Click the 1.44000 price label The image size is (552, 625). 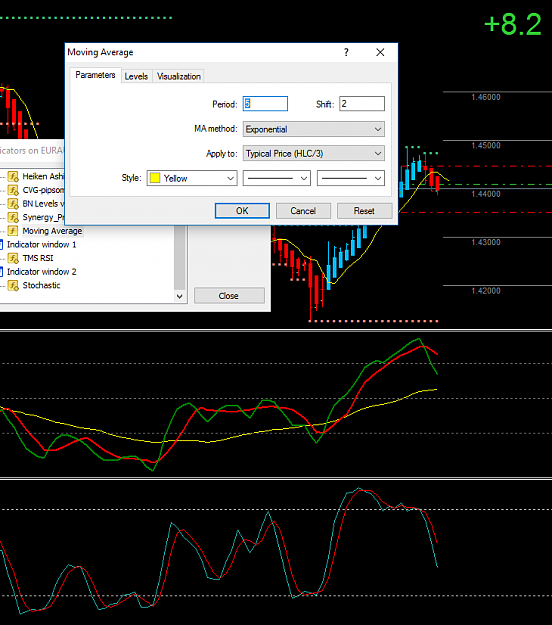(486, 194)
